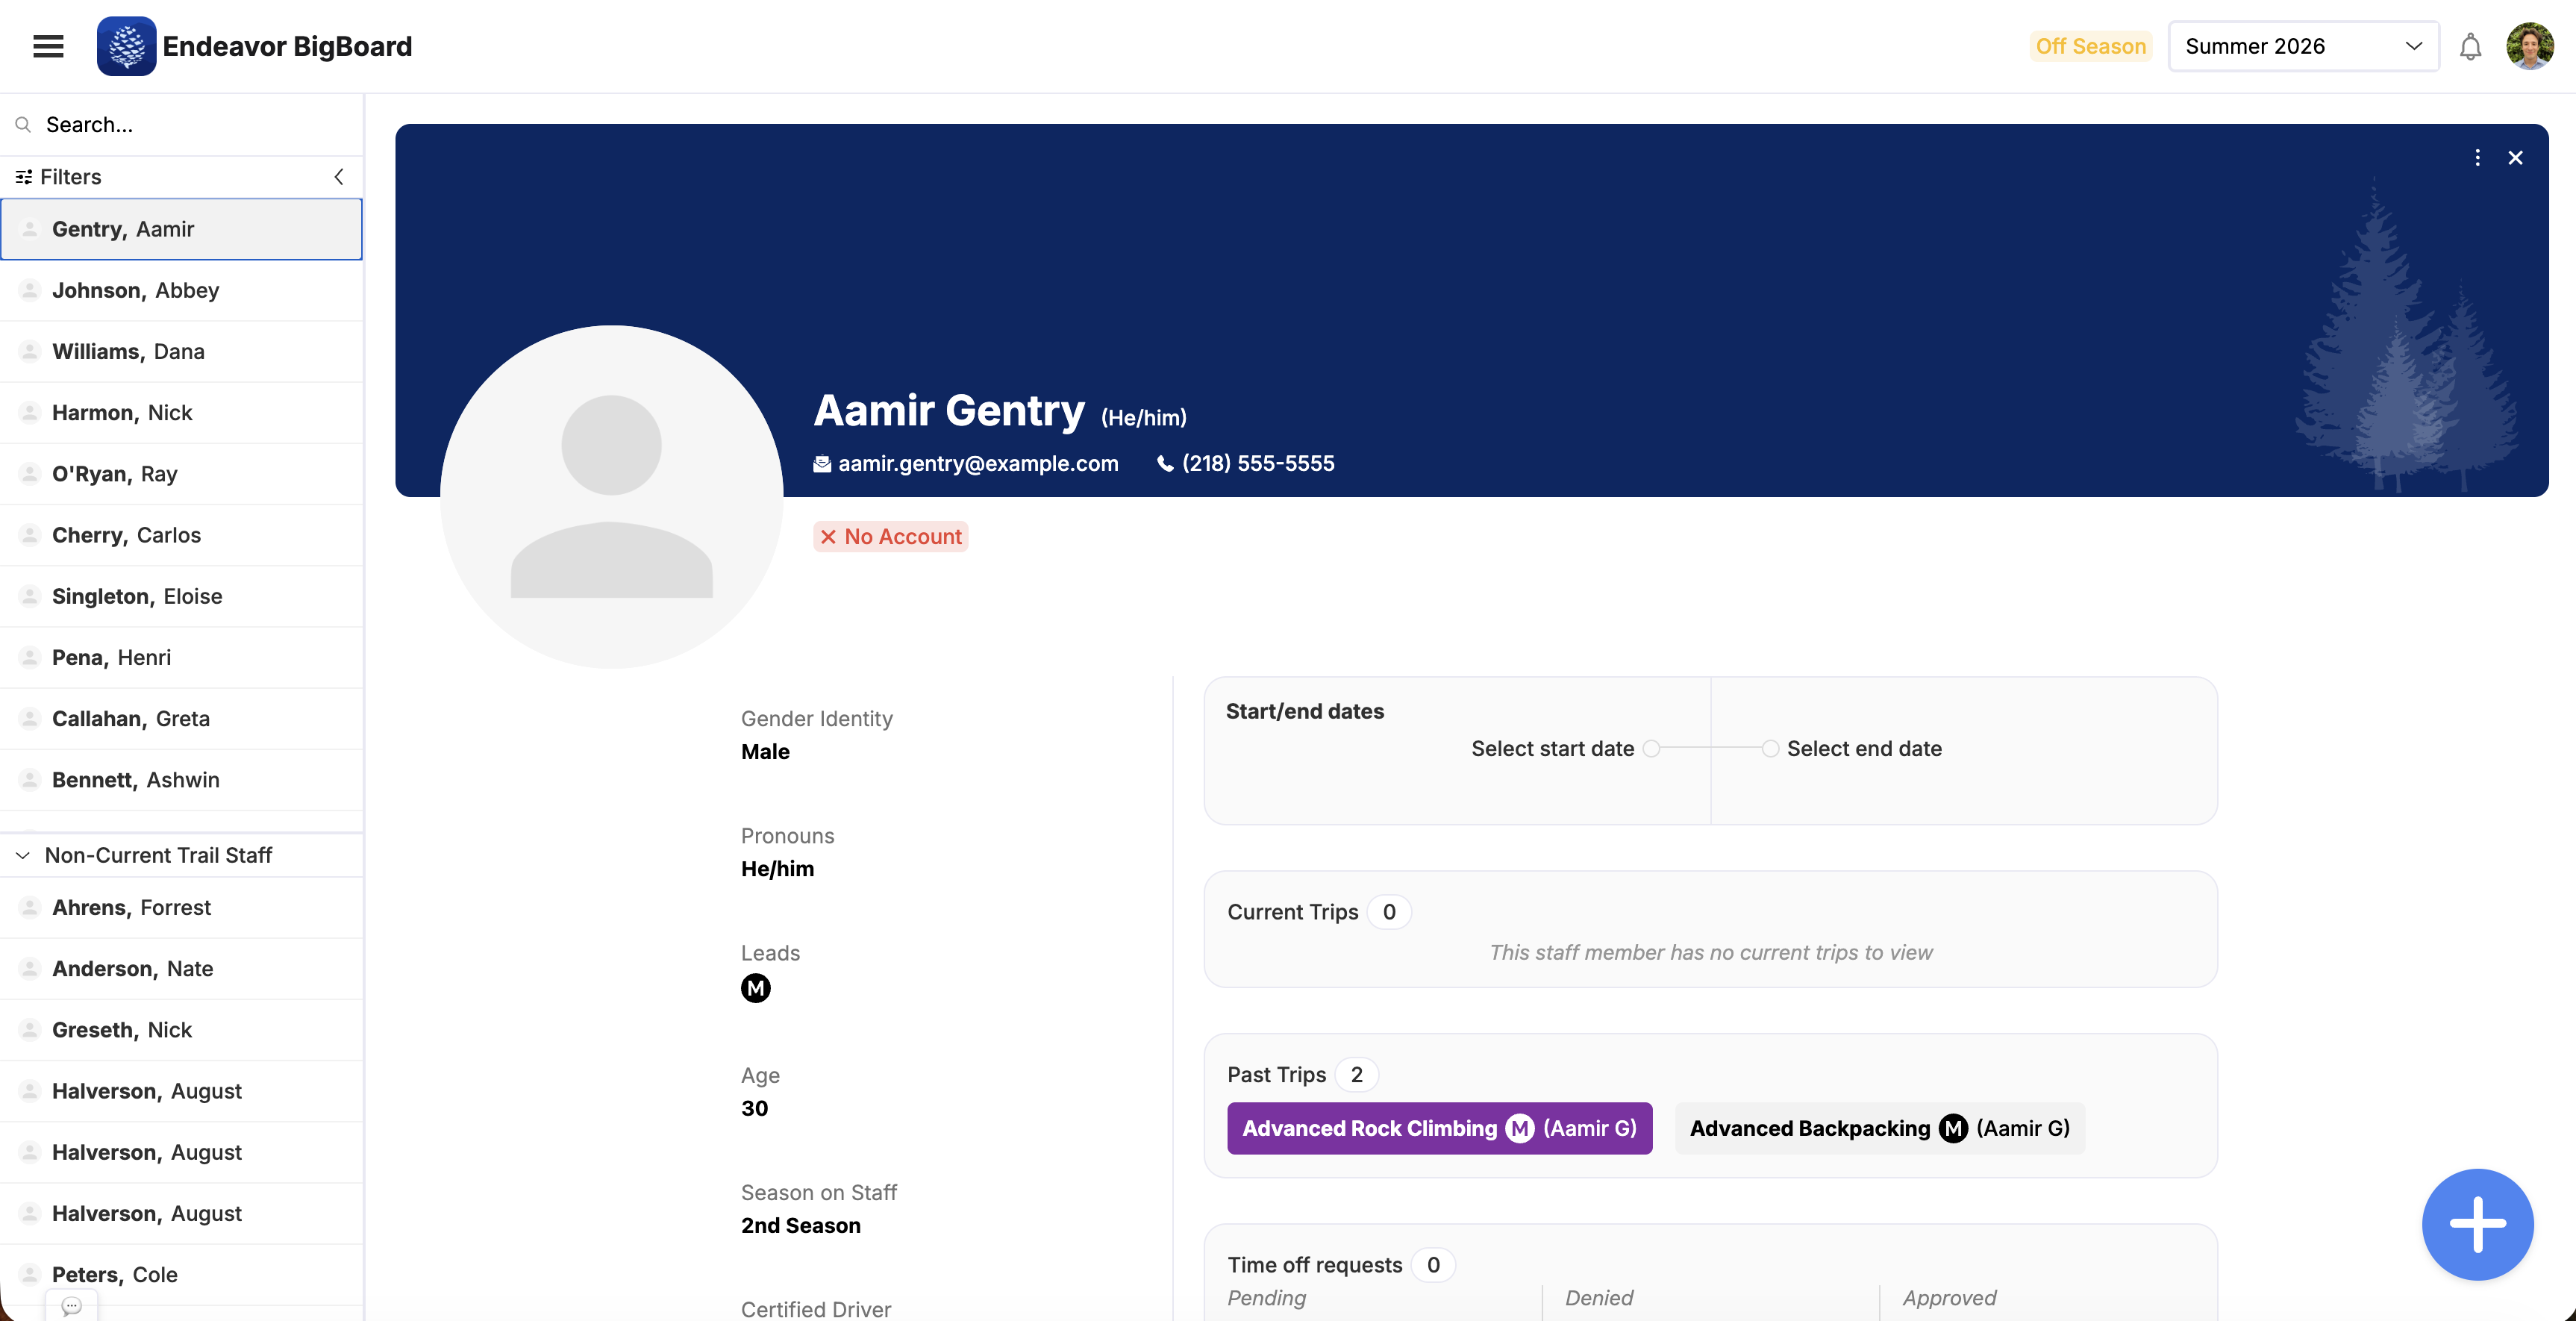Select end date radio circle
The image size is (2576, 1321).
pos(1770,748)
